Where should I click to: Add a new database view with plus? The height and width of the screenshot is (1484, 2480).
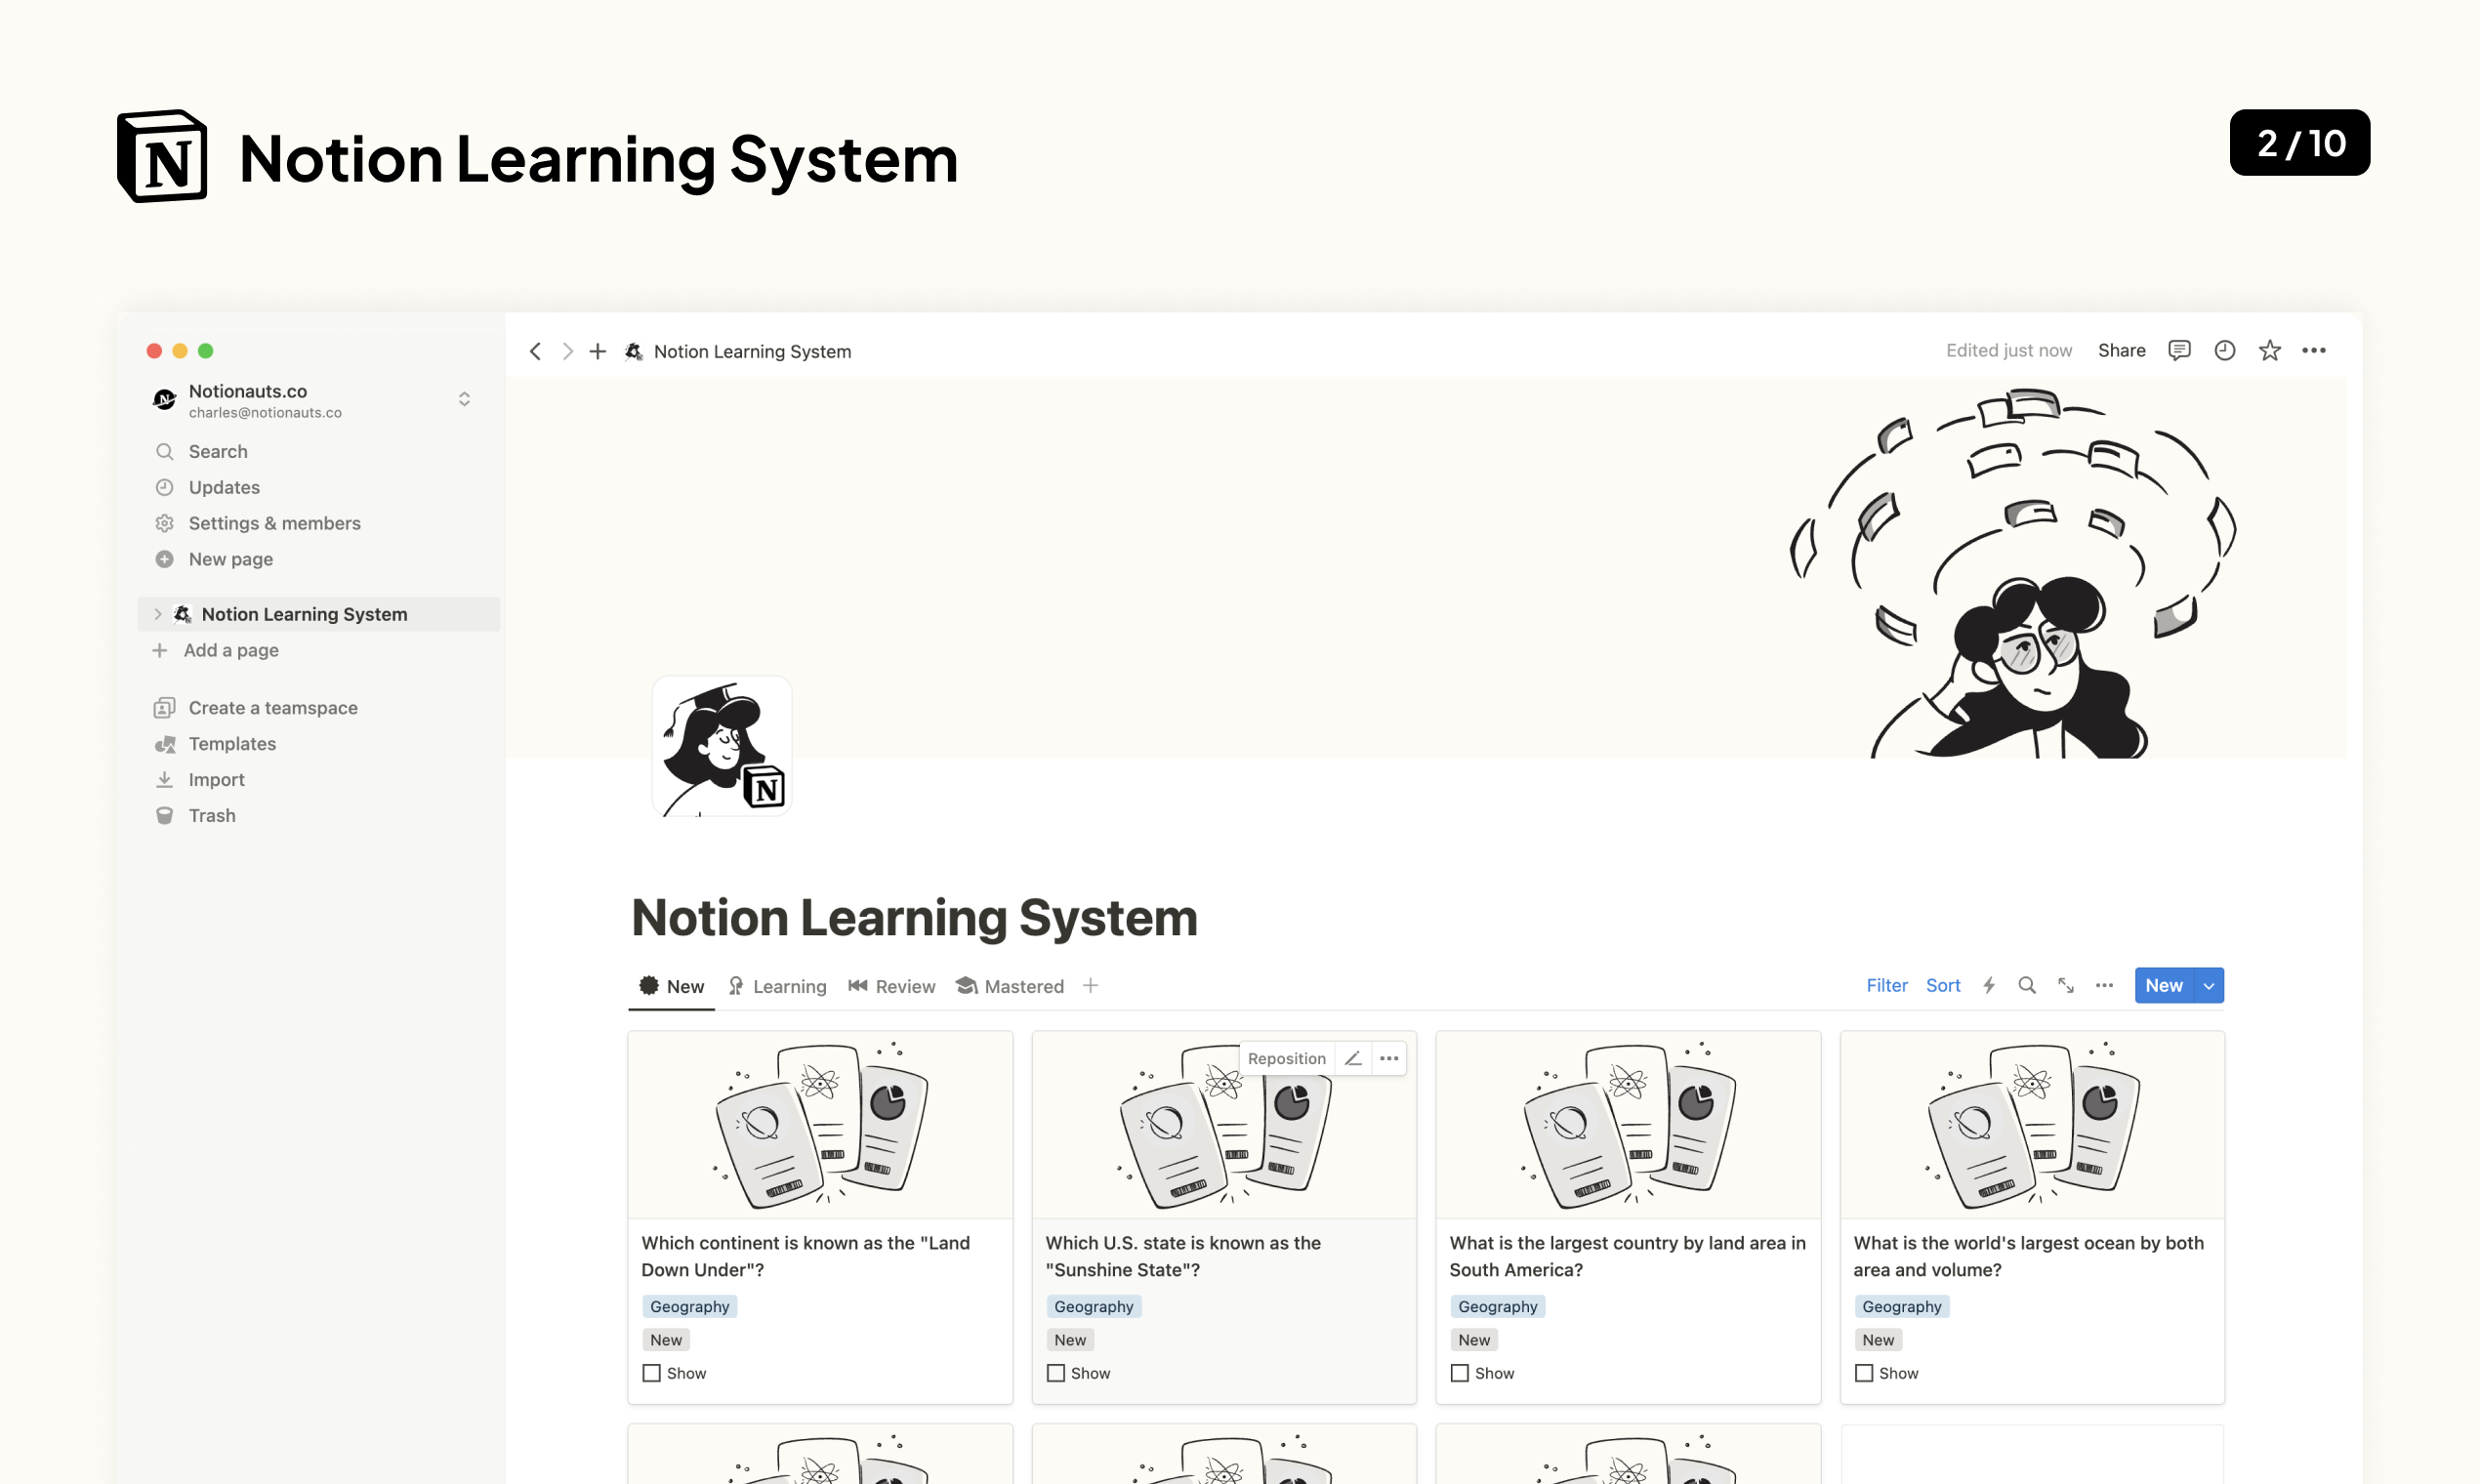point(1090,985)
